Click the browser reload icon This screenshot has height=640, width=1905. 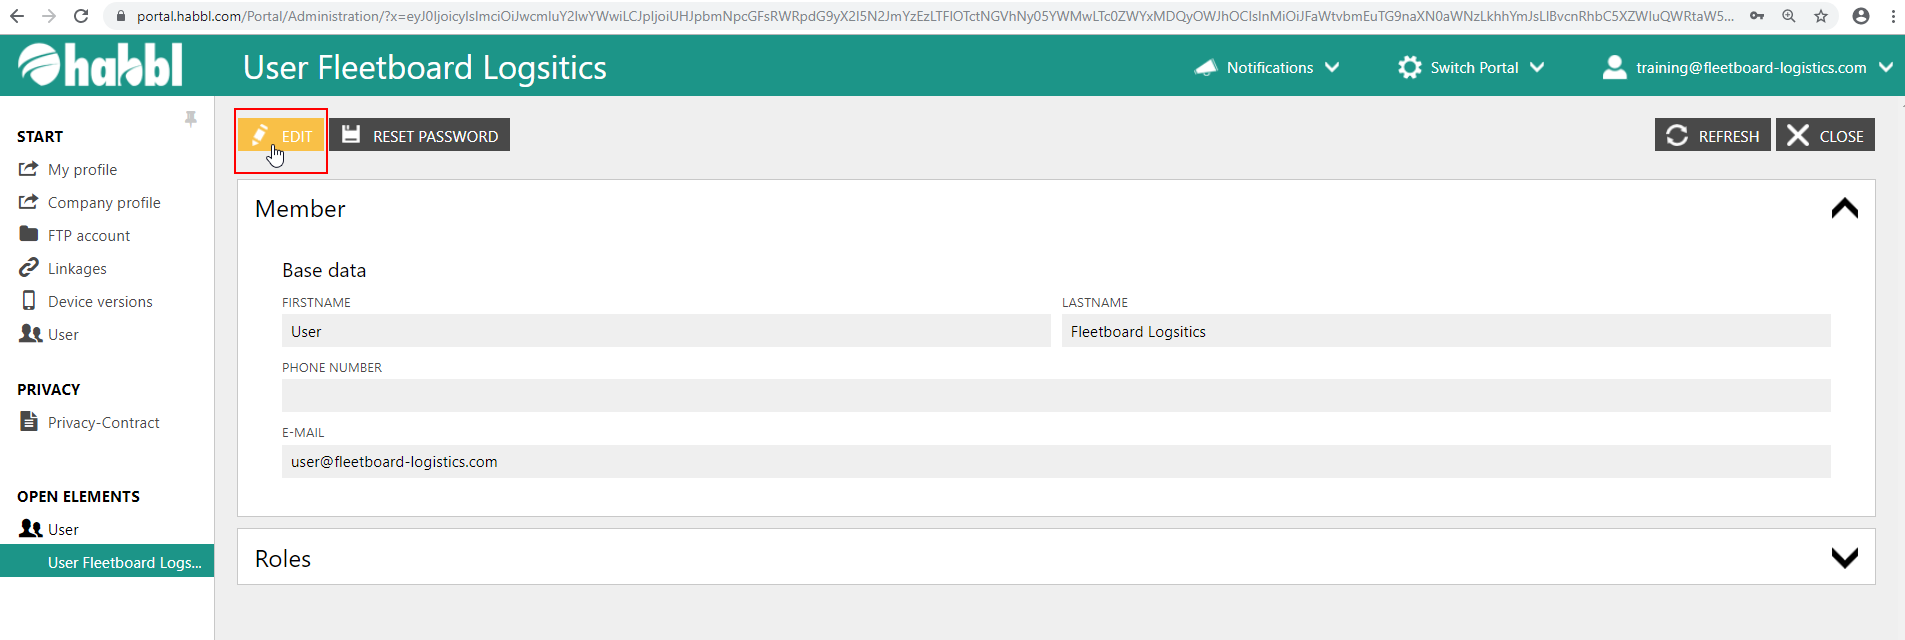click(81, 16)
